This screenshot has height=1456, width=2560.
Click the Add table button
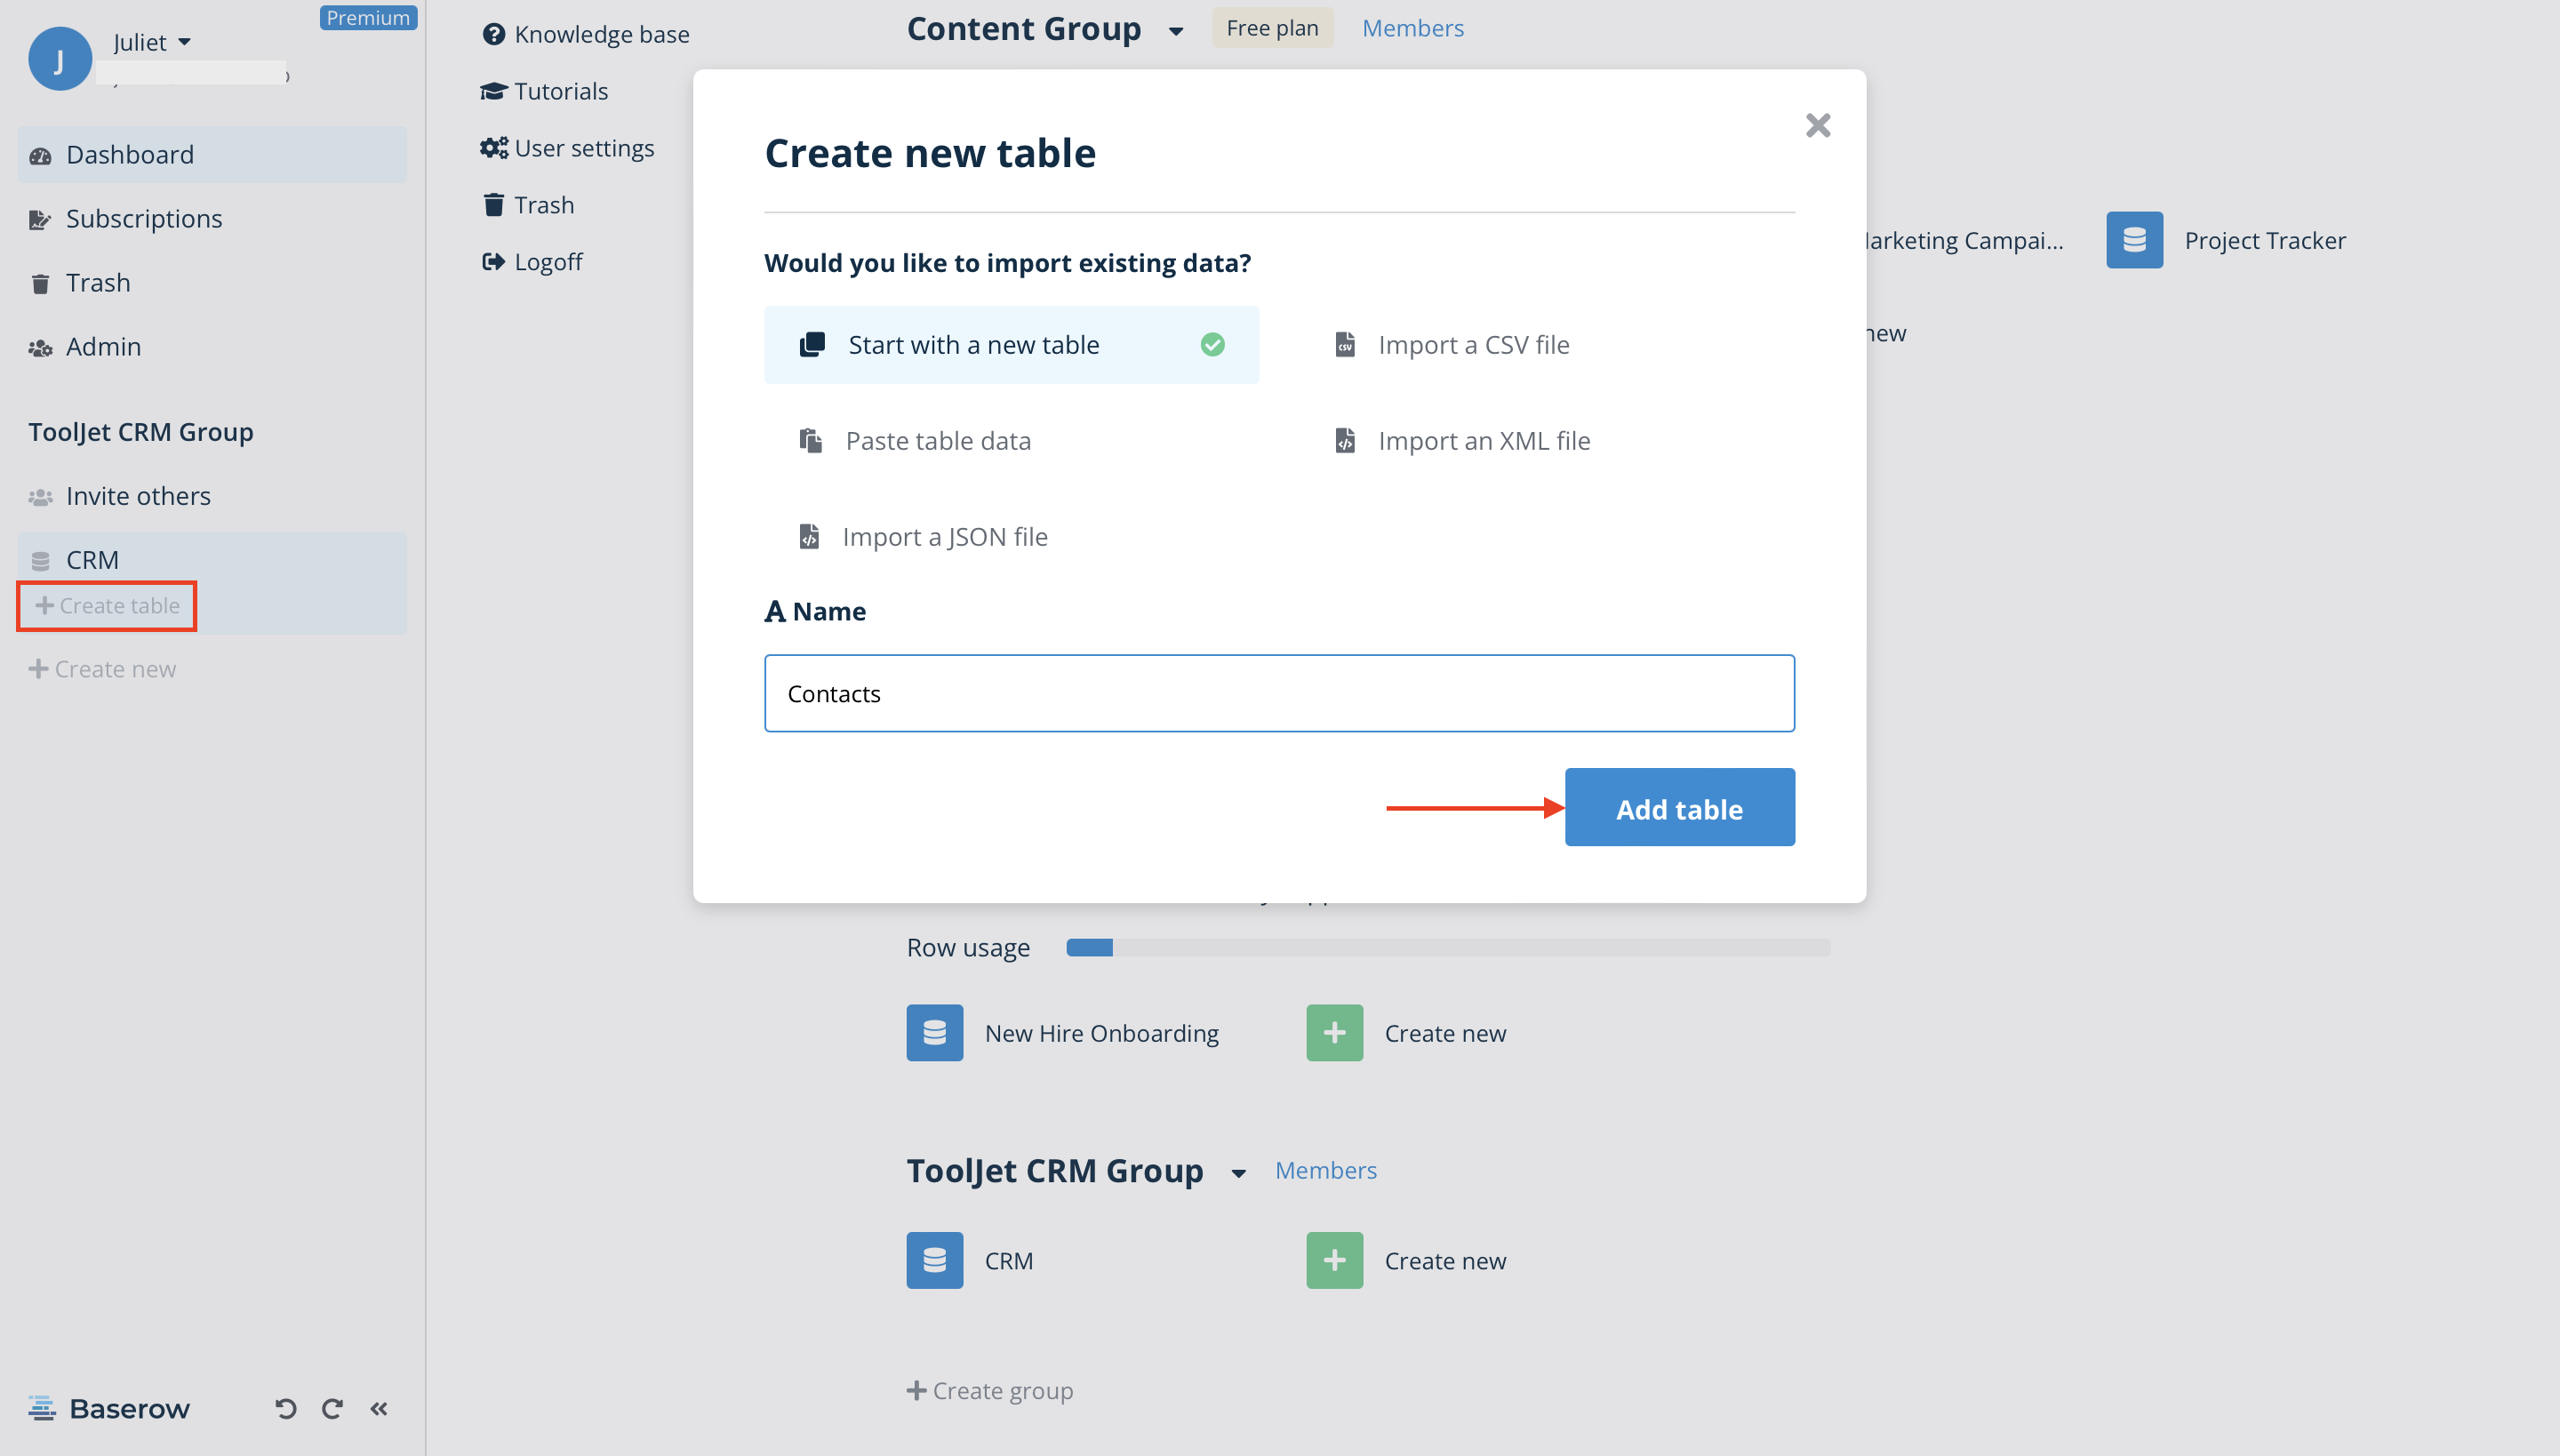click(1678, 807)
